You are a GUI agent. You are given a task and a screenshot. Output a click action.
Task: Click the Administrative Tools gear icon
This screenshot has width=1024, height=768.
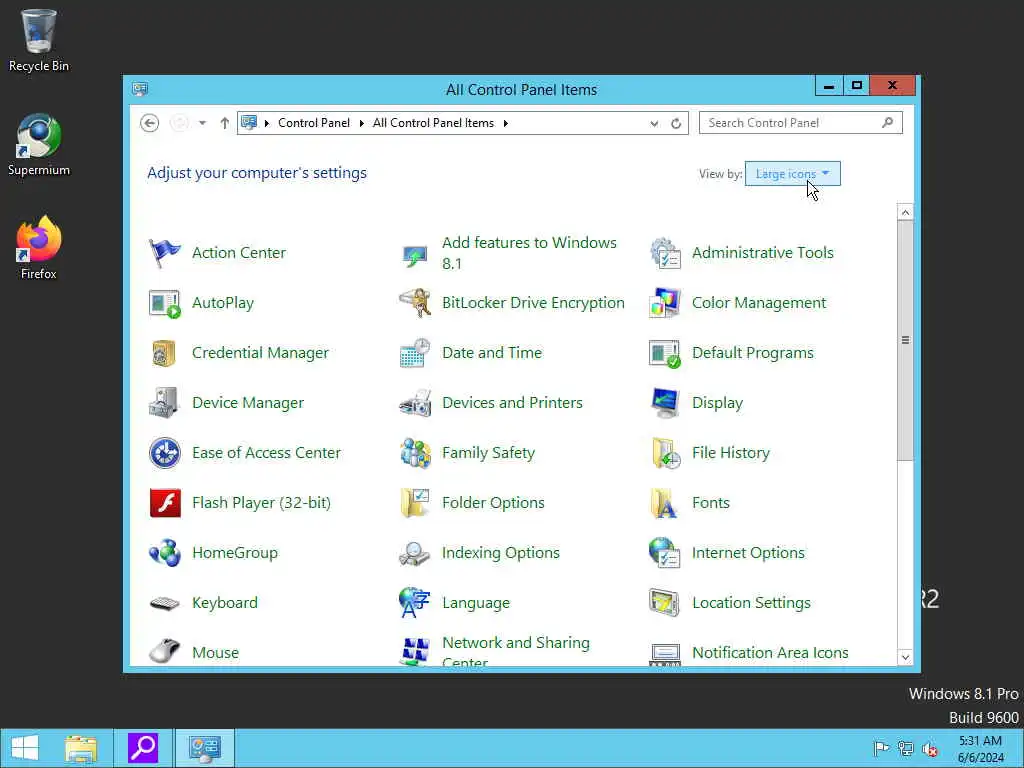[665, 253]
